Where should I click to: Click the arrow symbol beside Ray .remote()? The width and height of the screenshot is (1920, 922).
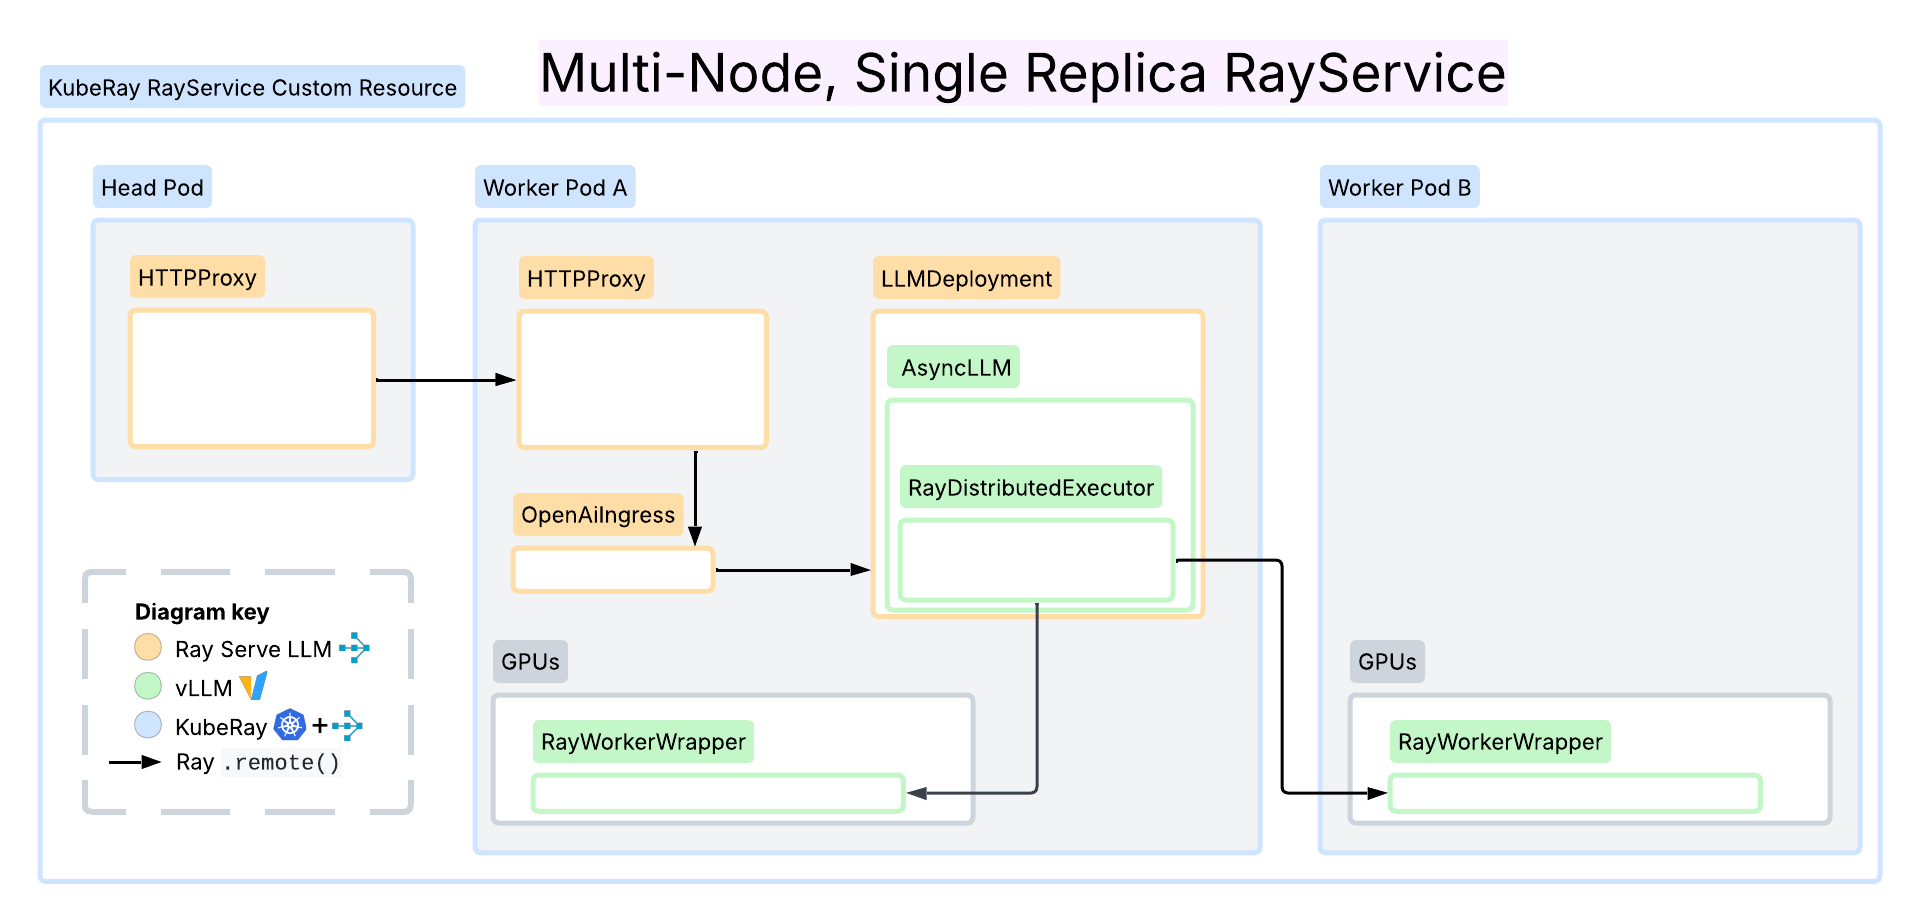[x=135, y=762]
